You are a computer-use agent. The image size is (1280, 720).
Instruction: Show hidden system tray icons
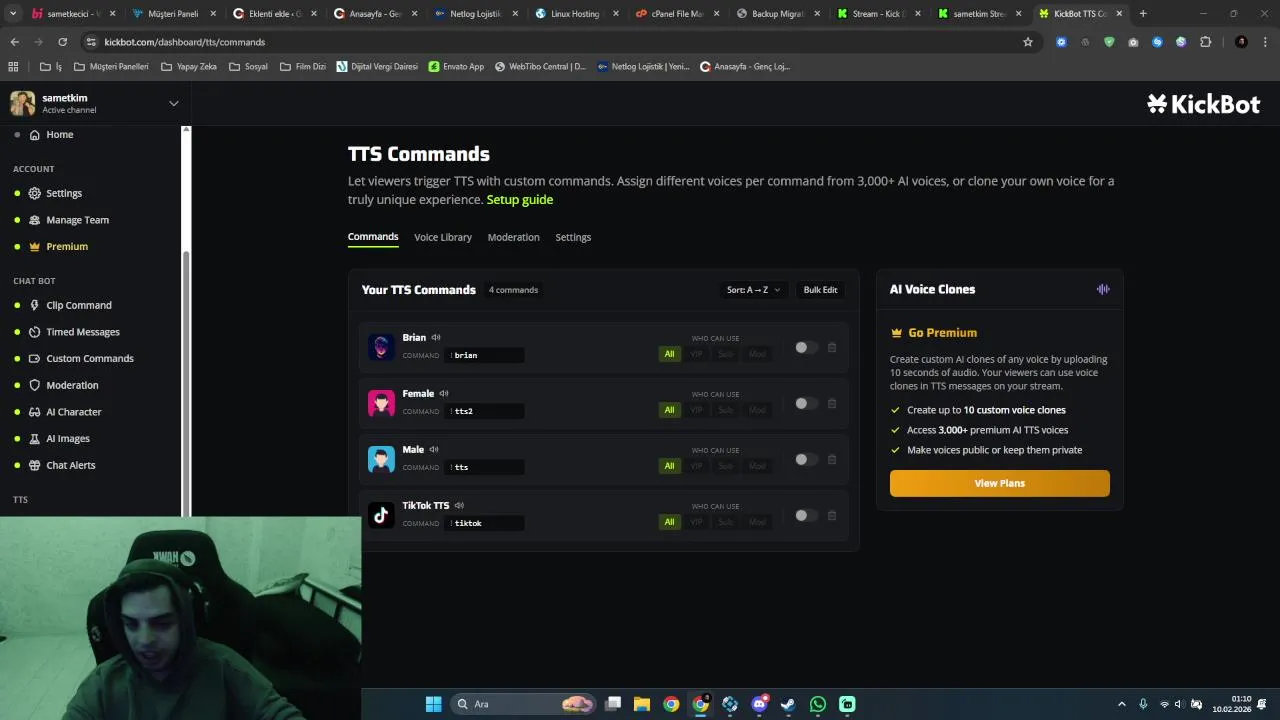[1121, 704]
